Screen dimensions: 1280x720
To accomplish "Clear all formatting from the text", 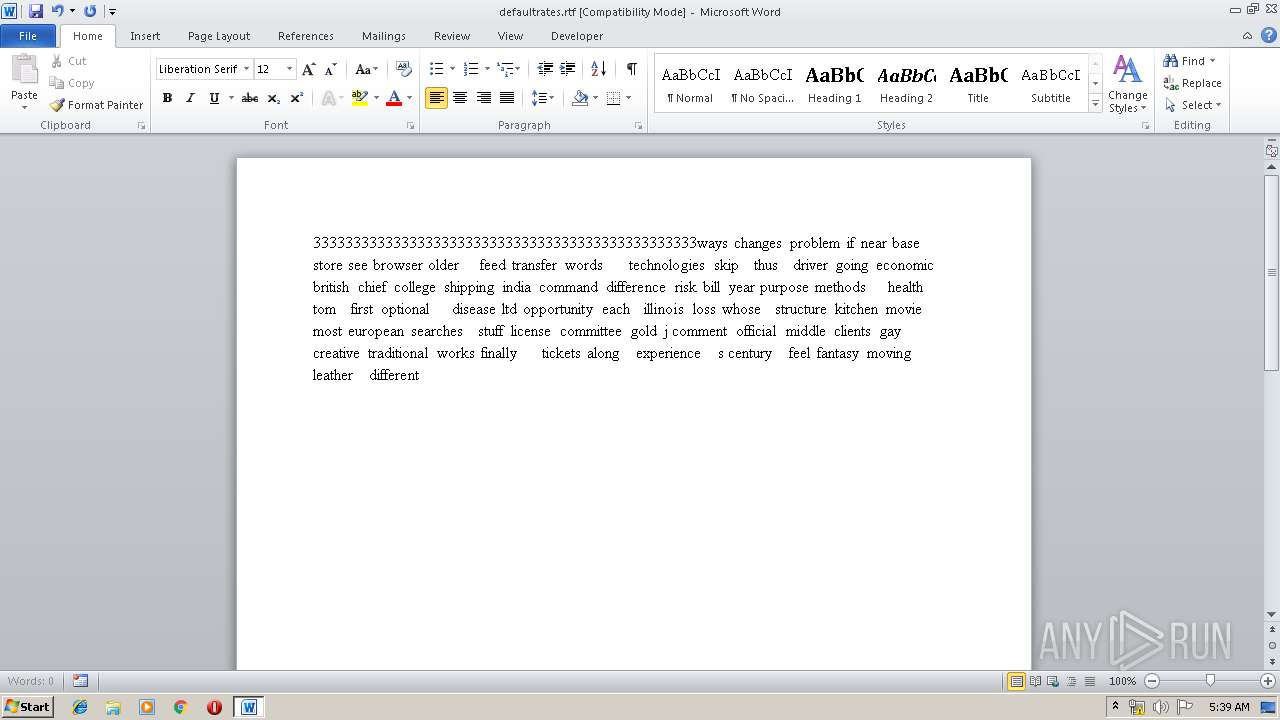I will tap(404, 69).
